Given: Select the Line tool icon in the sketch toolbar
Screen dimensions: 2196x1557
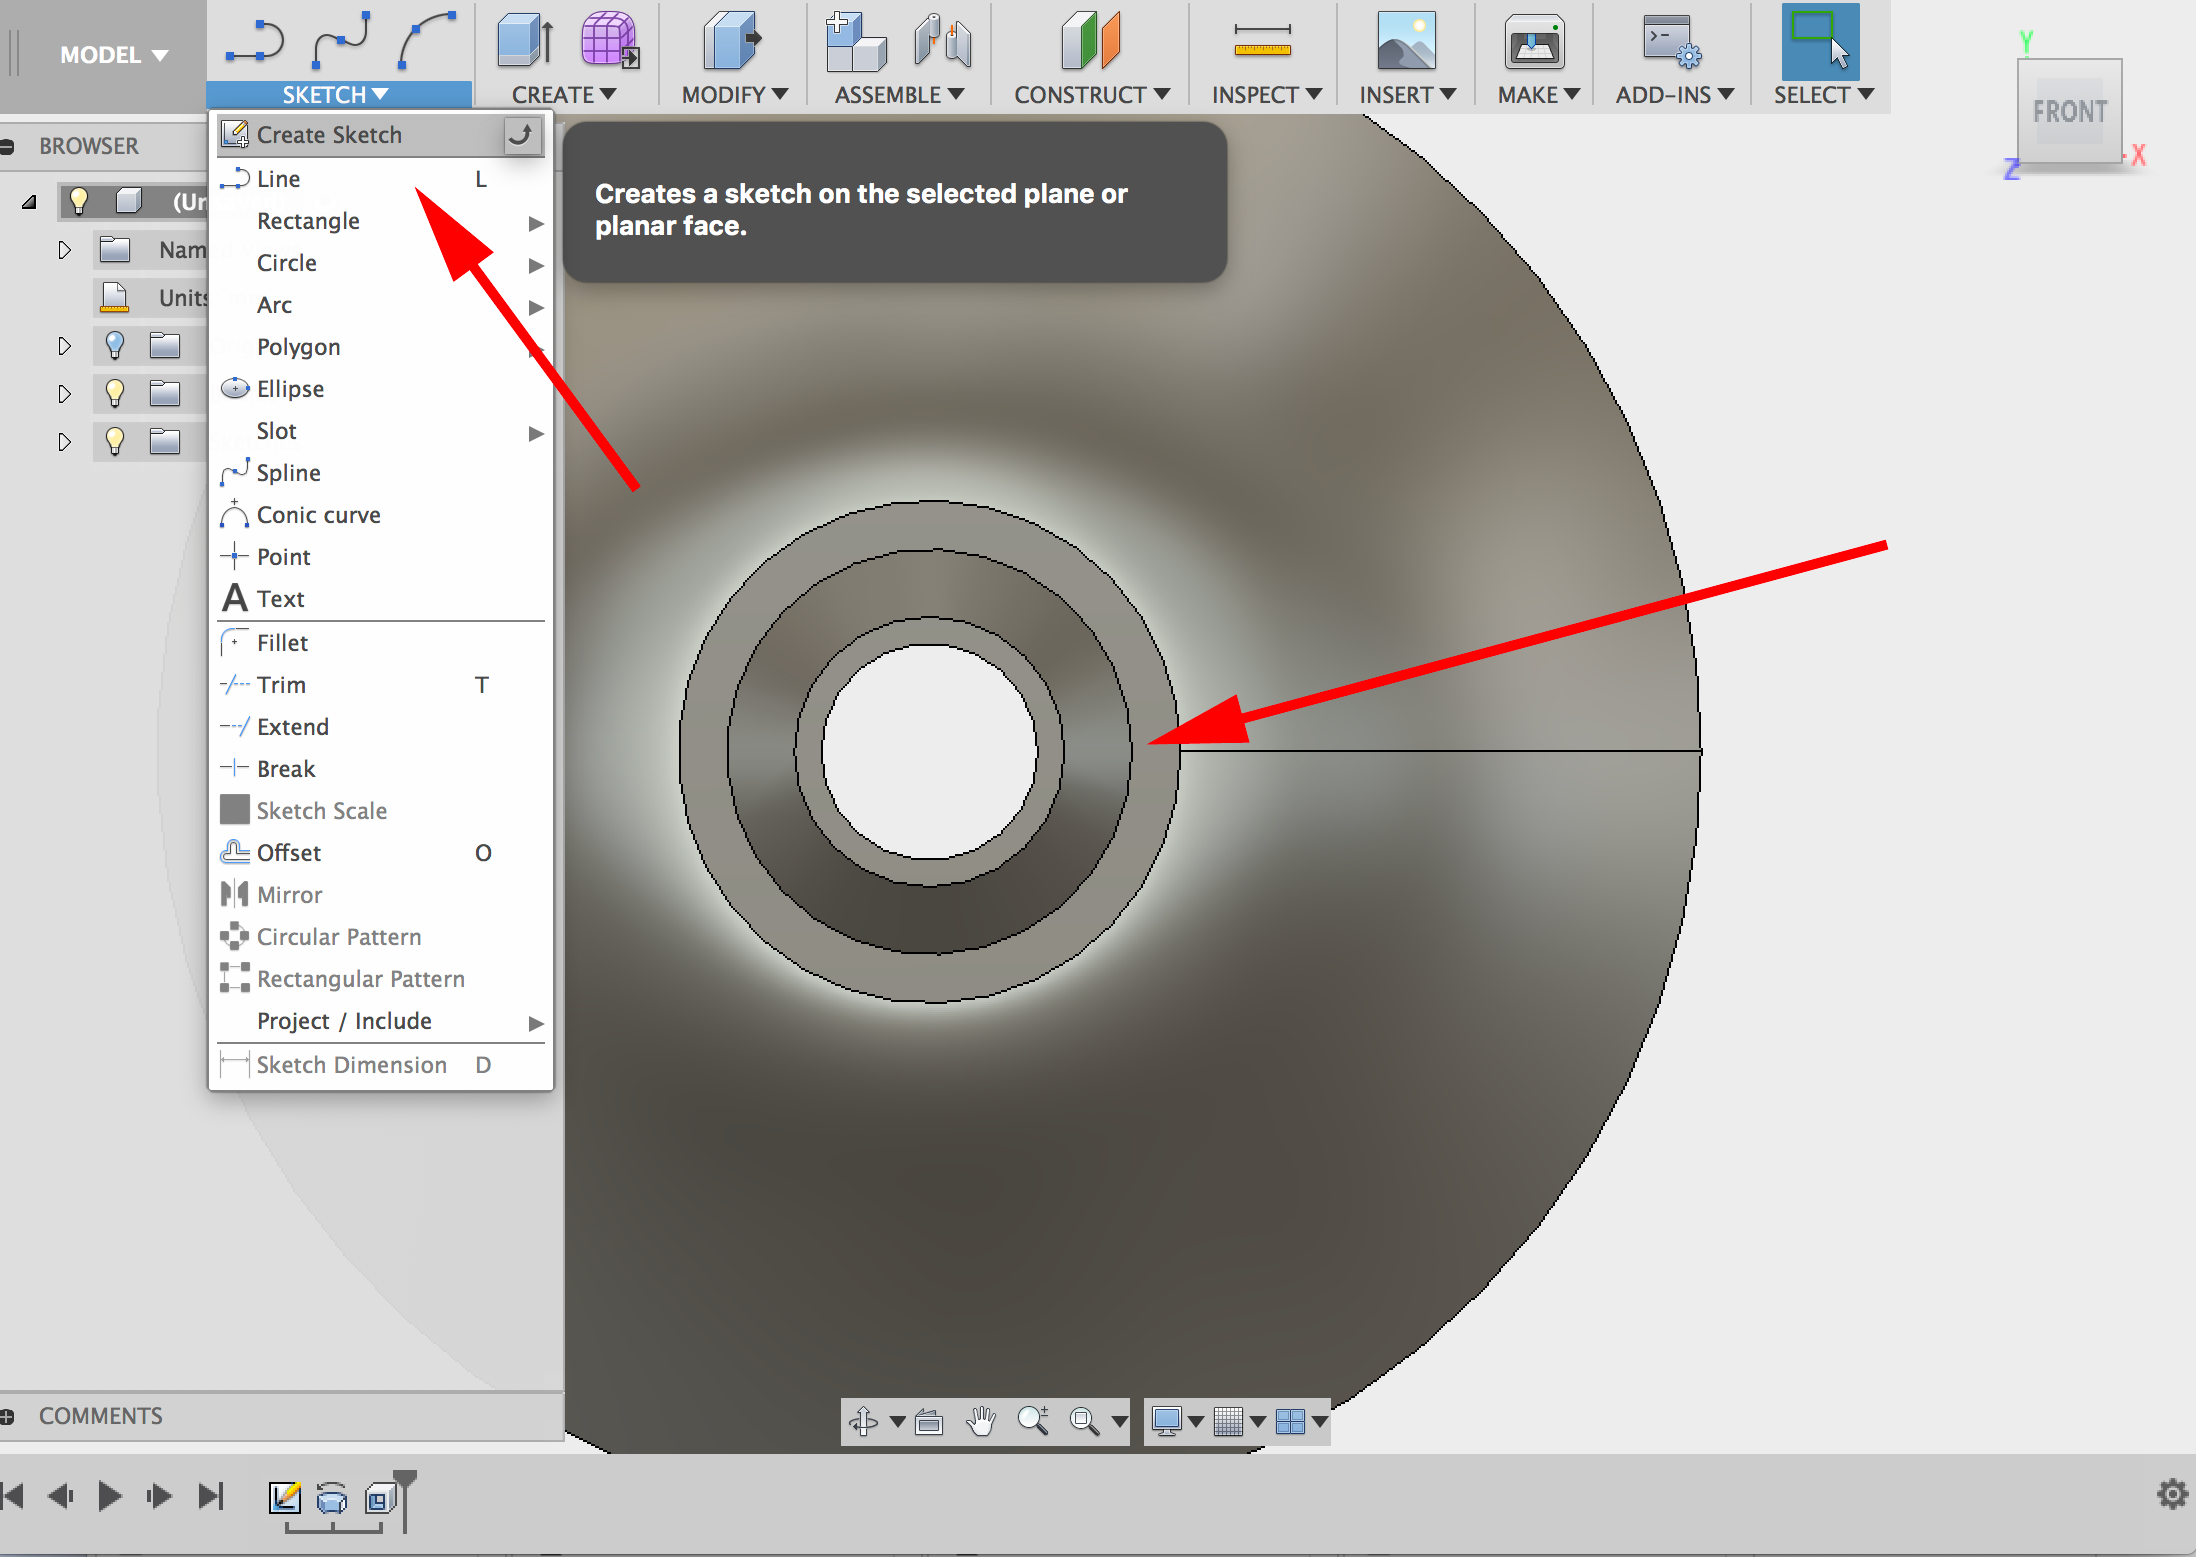Looking at the screenshot, I should point(254,42).
